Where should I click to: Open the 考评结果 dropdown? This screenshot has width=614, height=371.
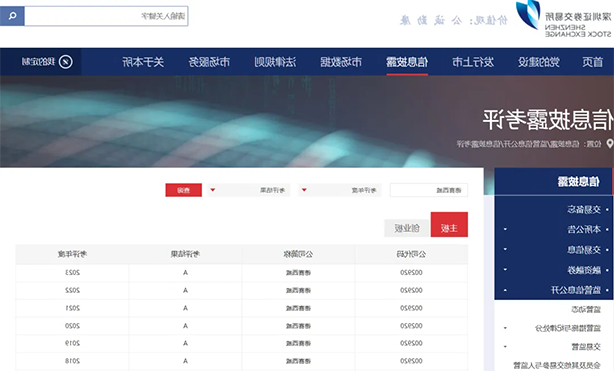click(x=248, y=190)
